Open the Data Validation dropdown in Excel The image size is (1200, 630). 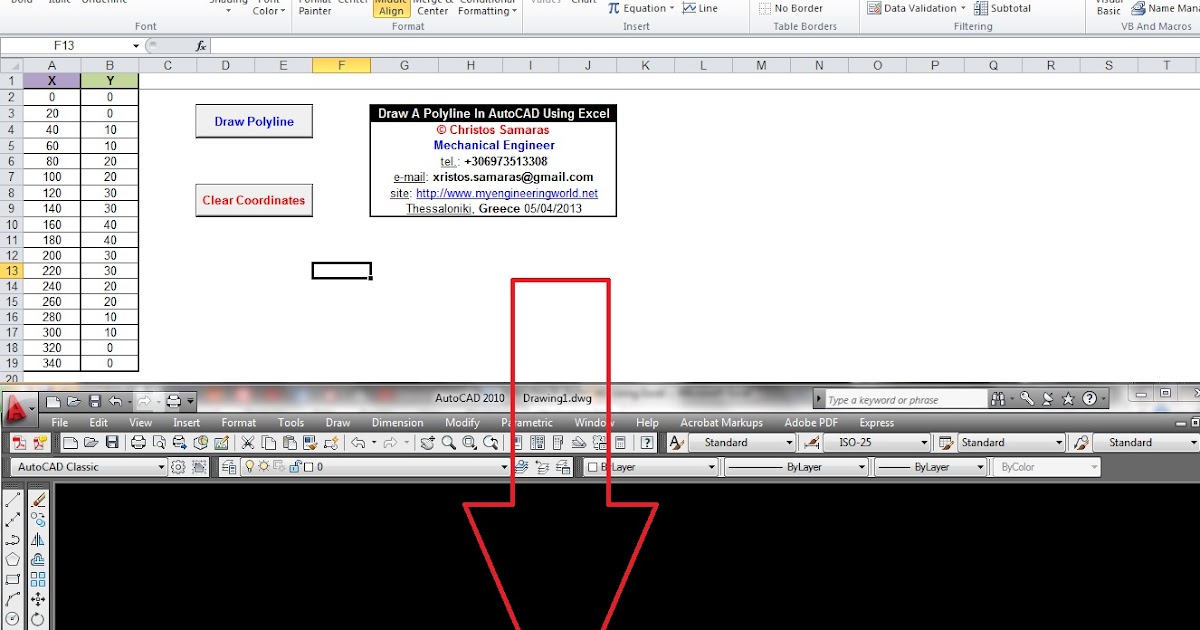[x=963, y=8]
